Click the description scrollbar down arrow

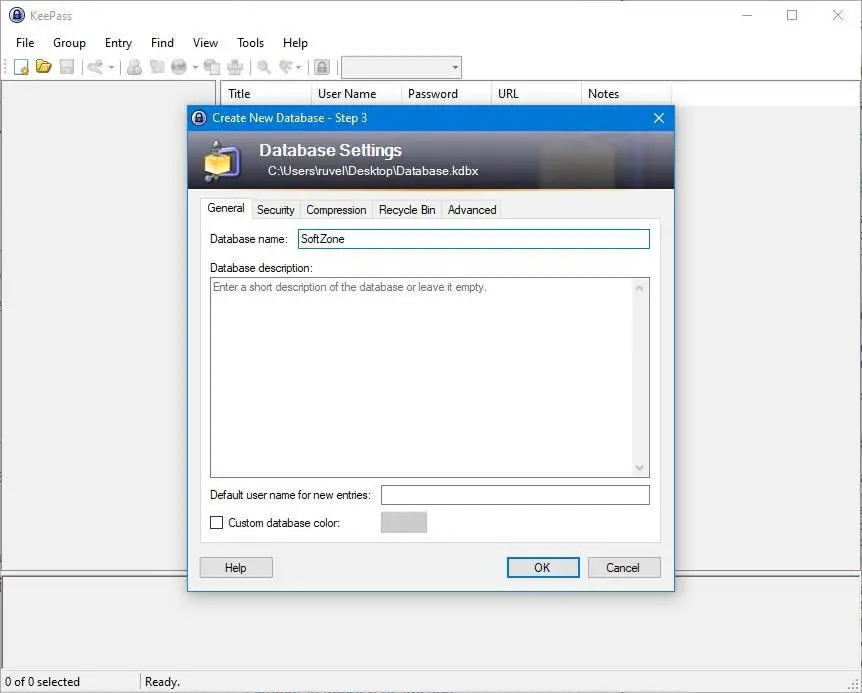(x=639, y=468)
